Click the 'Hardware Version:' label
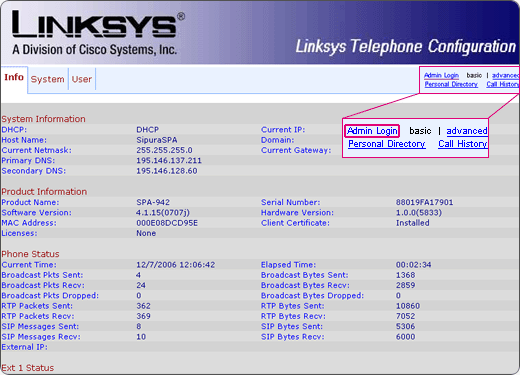This screenshot has height=375, width=520. (297, 213)
